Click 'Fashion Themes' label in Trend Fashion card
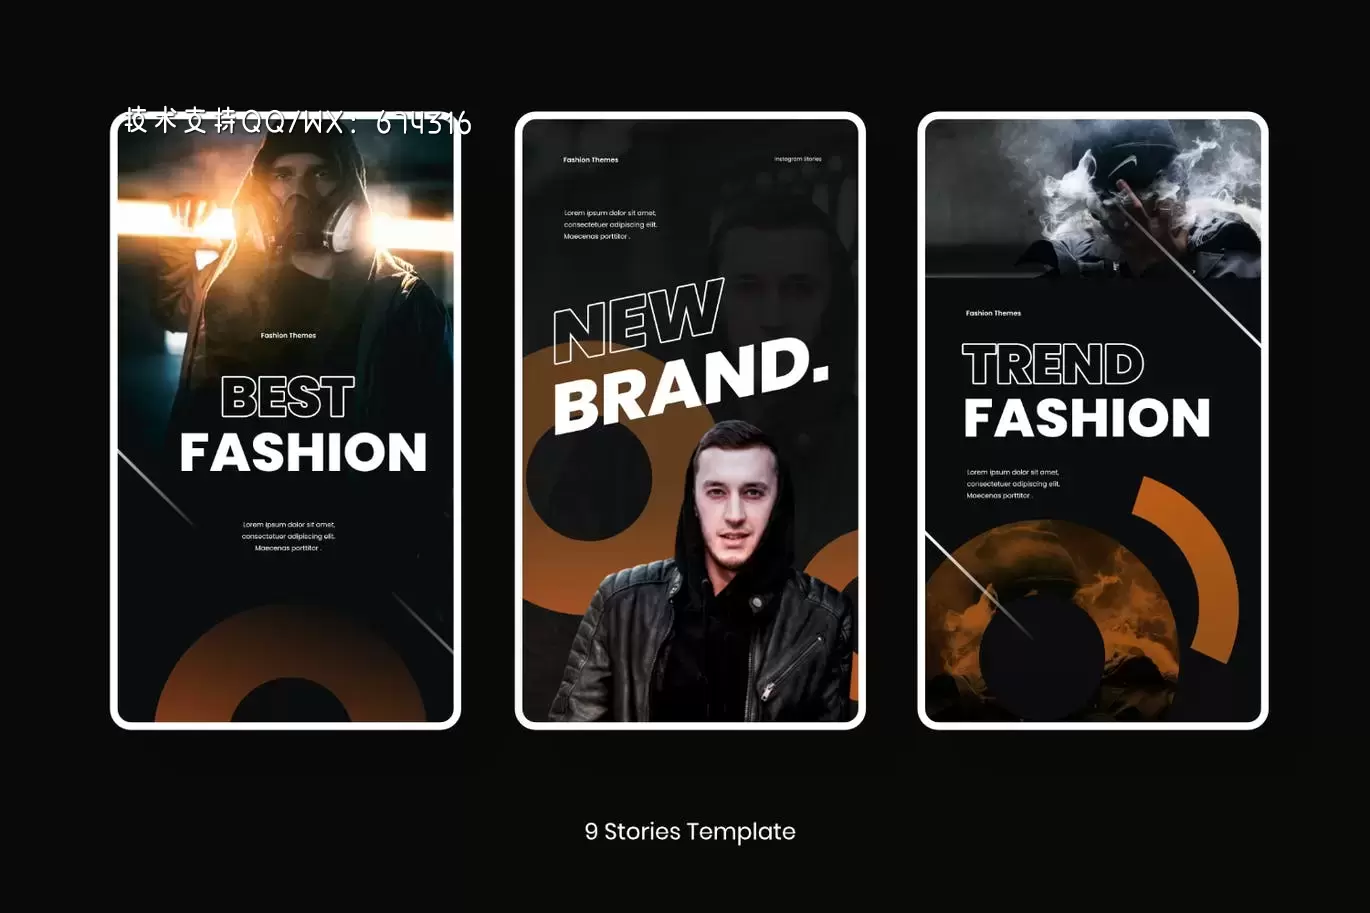This screenshot has width=1370, height=913. (x=993, y=313)
